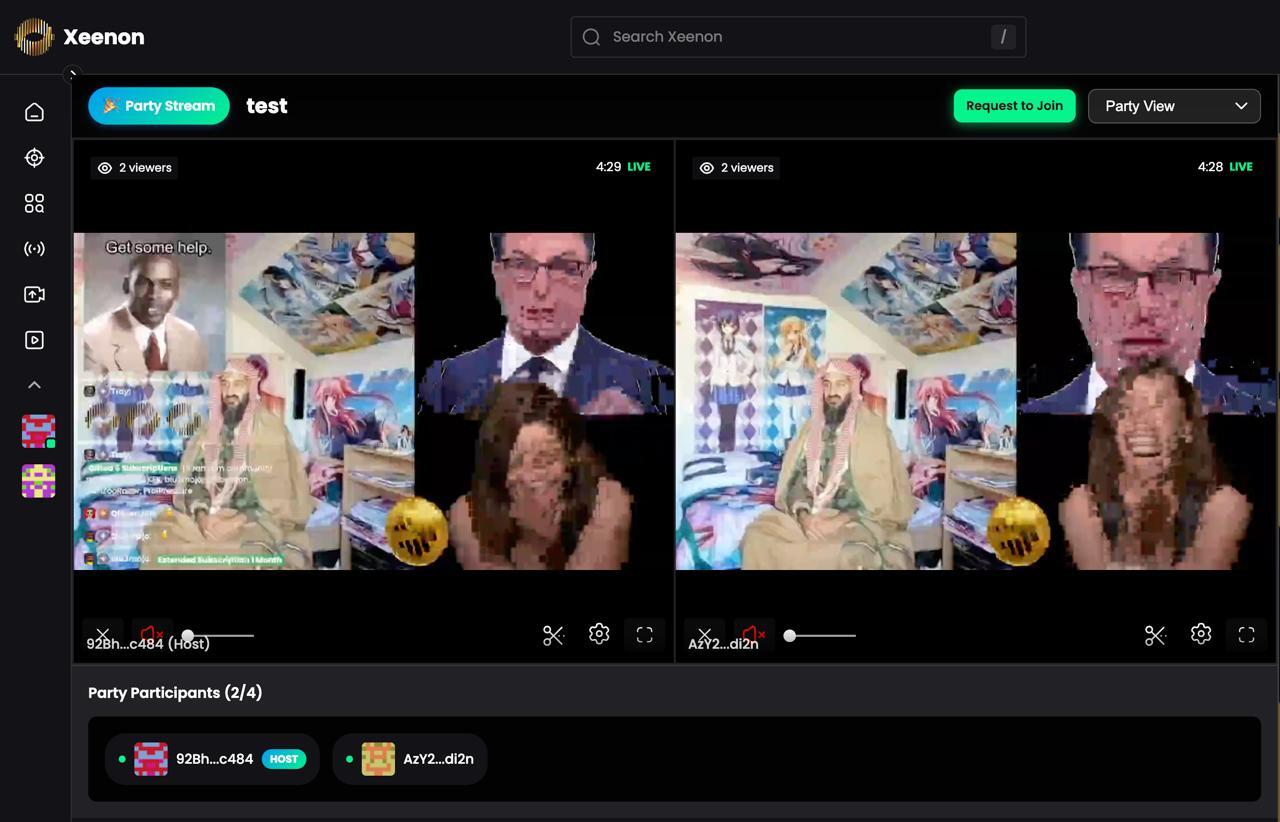Open the target/discover icon in sidebar

34,158
